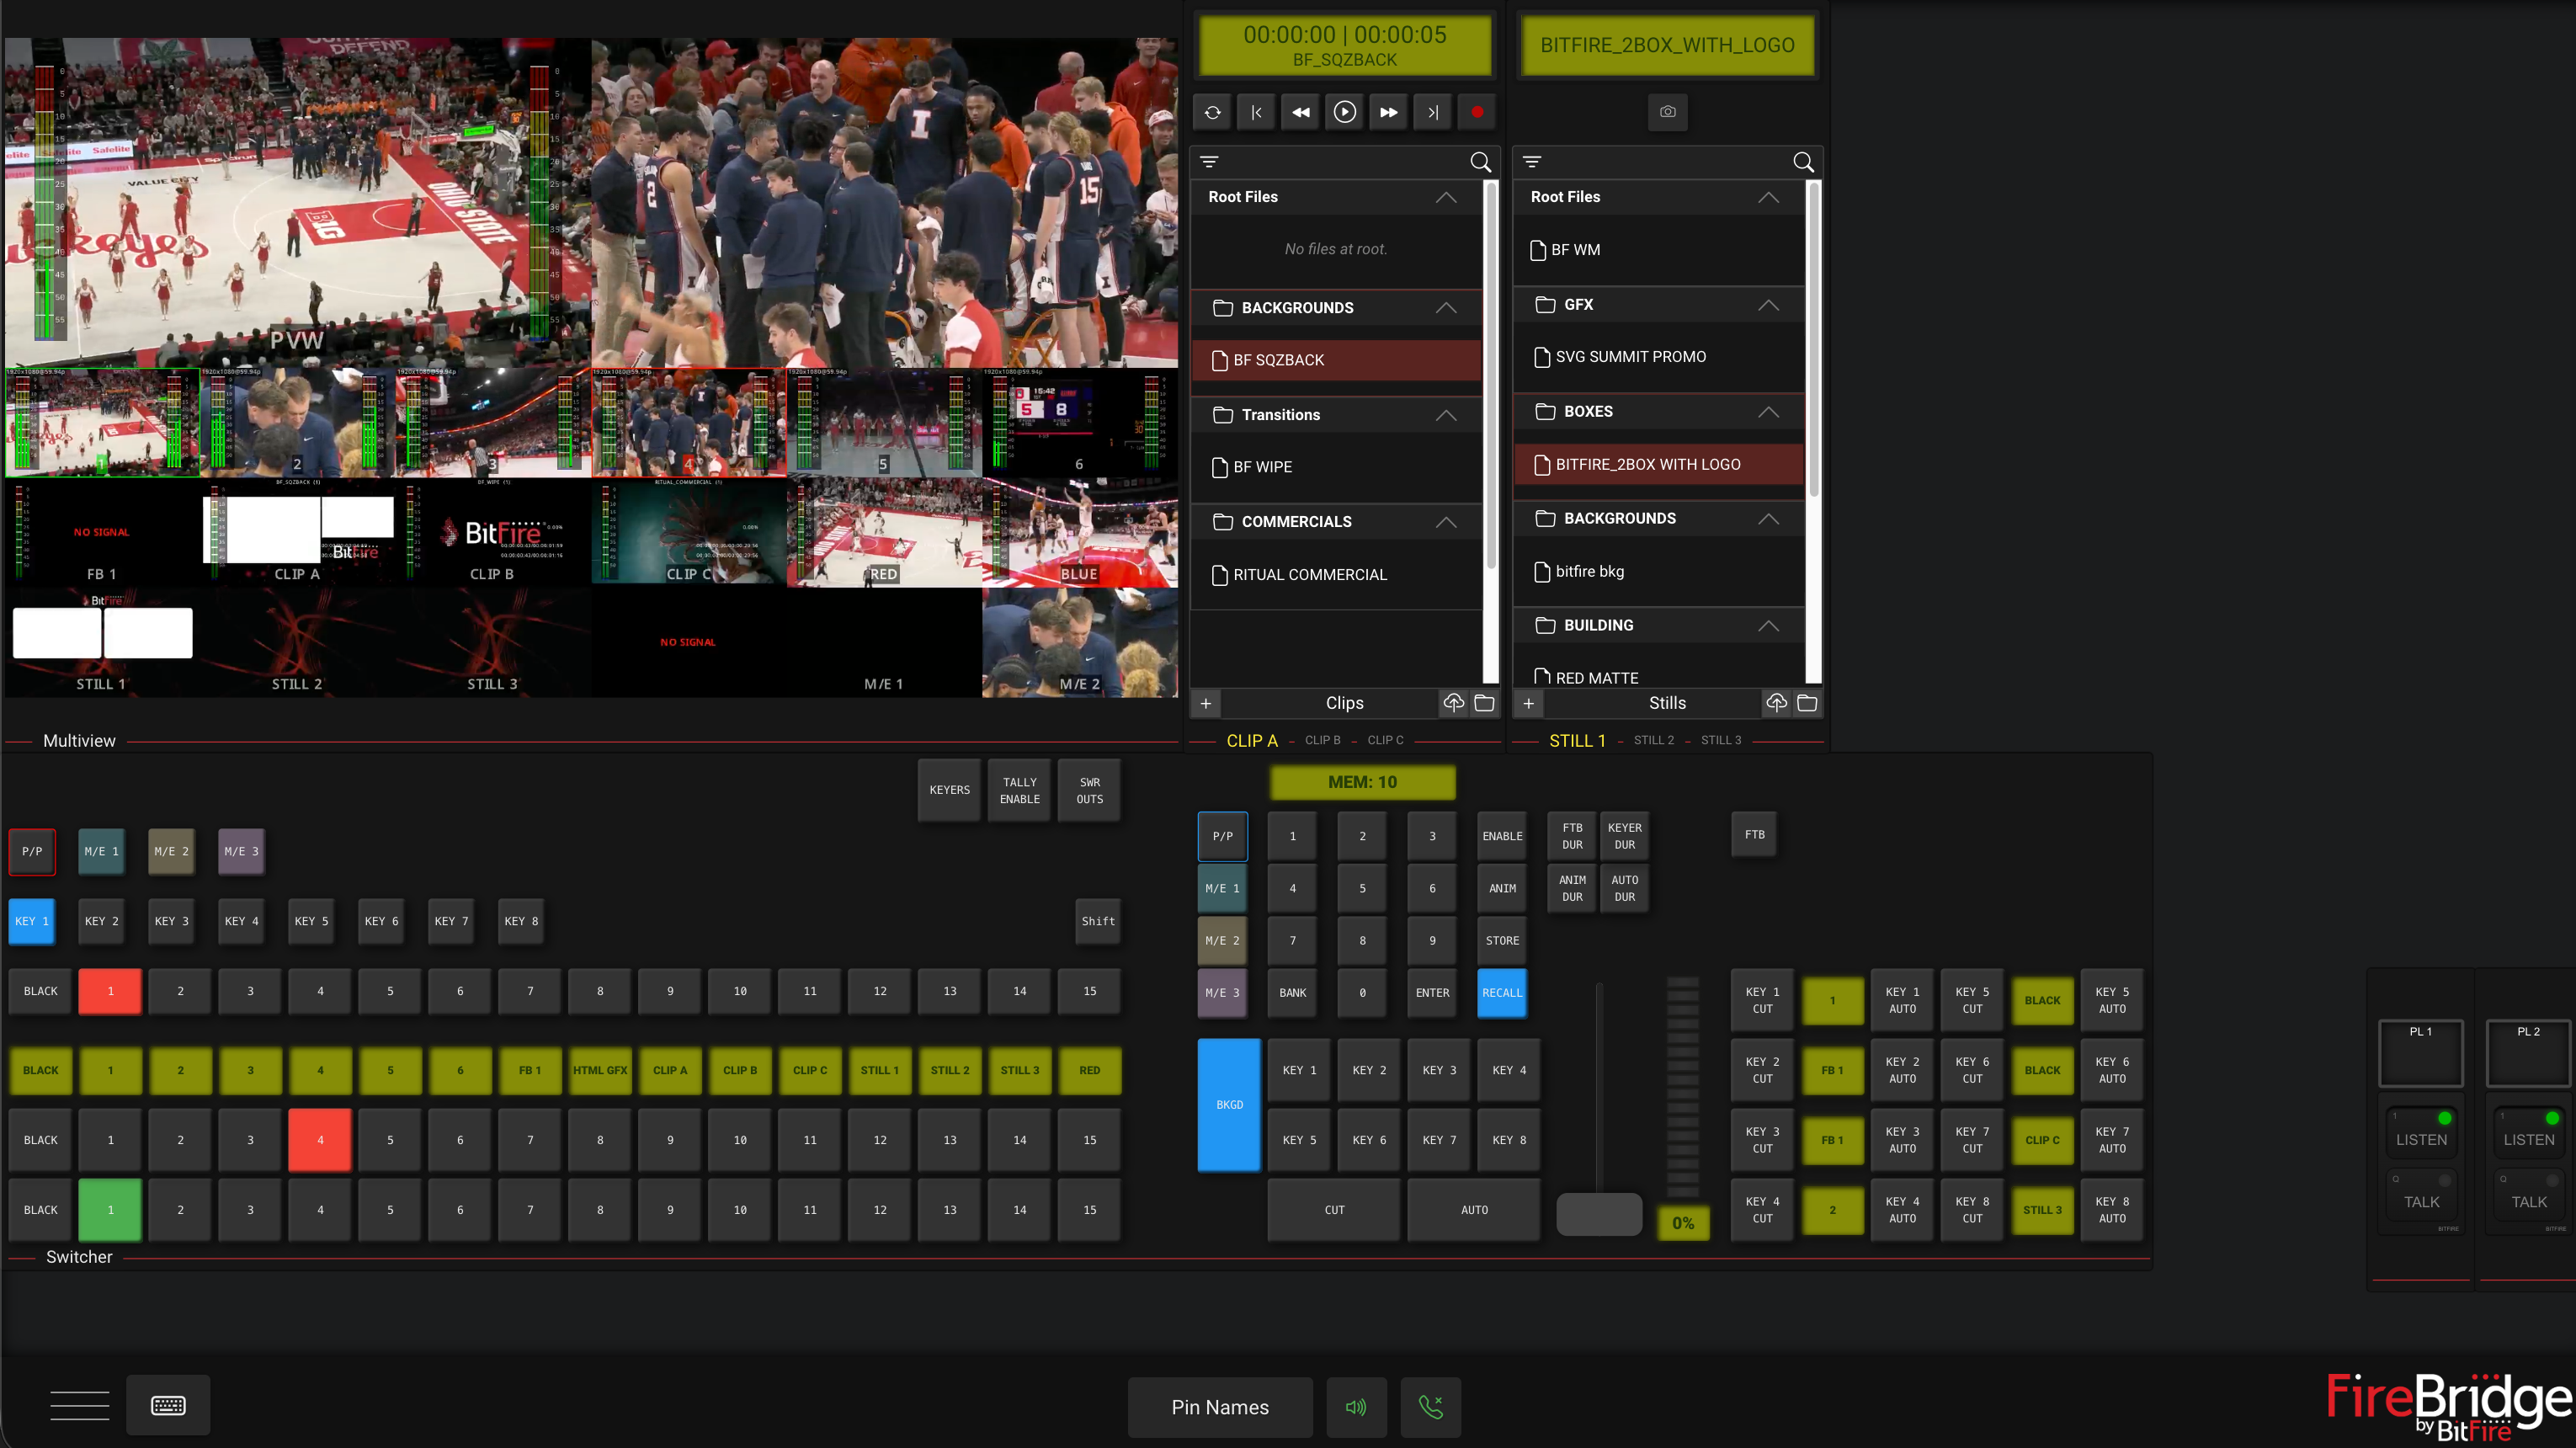The width and height of the screenshot is (2576, 1448).
Task: Add a new still with plus icon
Action: click(x=1528, y=703)
